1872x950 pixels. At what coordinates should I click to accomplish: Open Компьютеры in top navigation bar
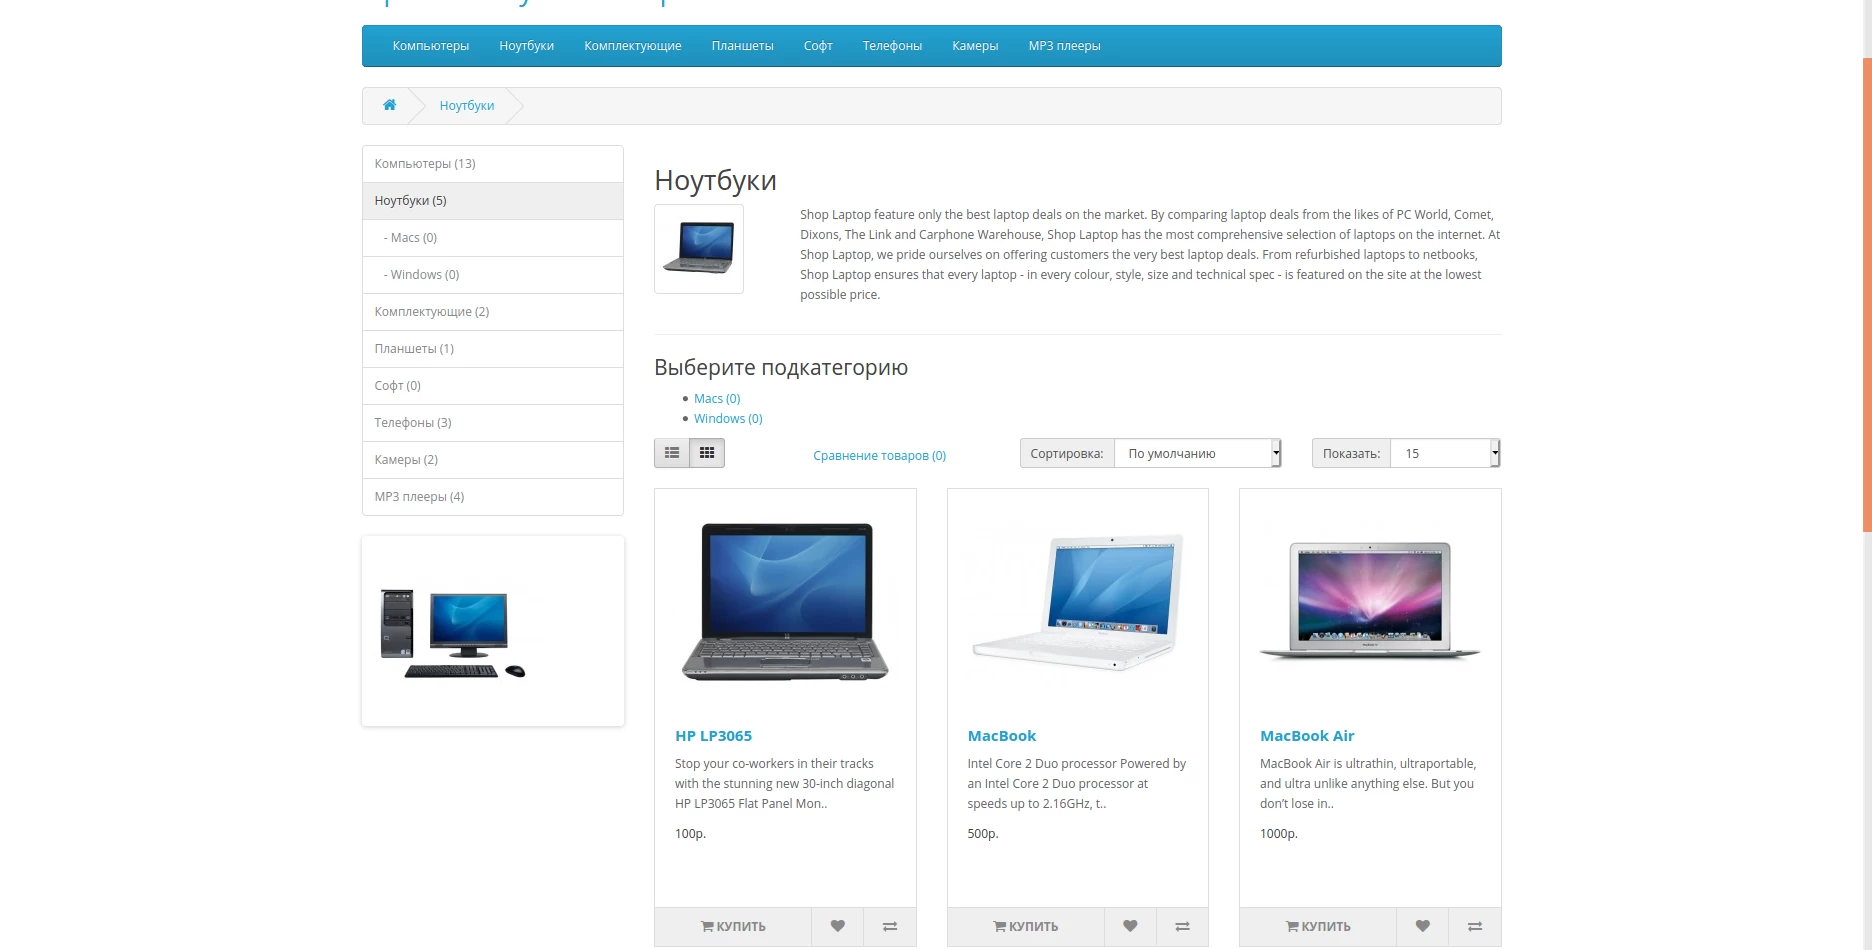click(431, 46)
